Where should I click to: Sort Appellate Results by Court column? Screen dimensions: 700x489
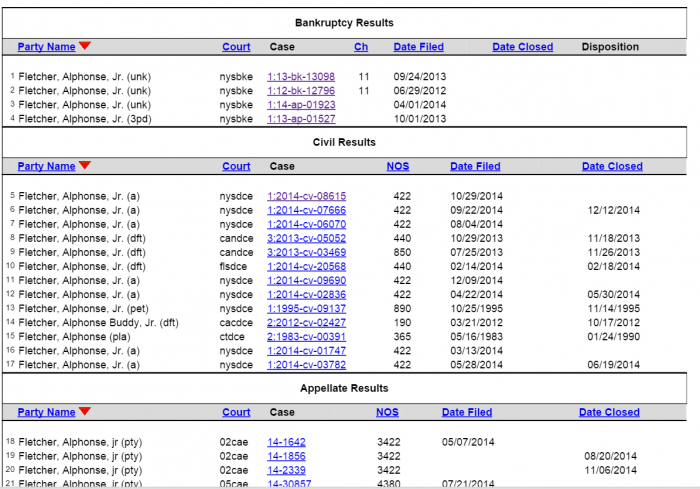pos(236,412)
